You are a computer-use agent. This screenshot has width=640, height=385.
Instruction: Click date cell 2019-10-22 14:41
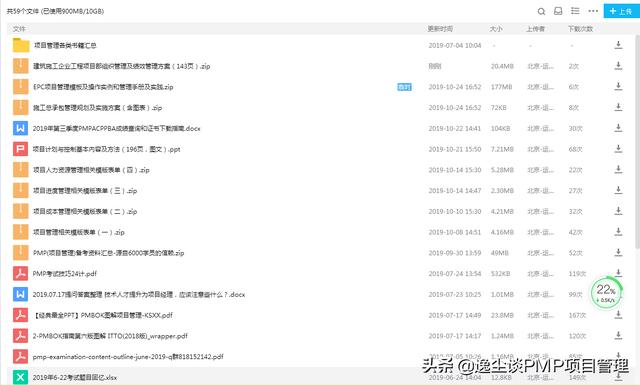tap(455, 128)
